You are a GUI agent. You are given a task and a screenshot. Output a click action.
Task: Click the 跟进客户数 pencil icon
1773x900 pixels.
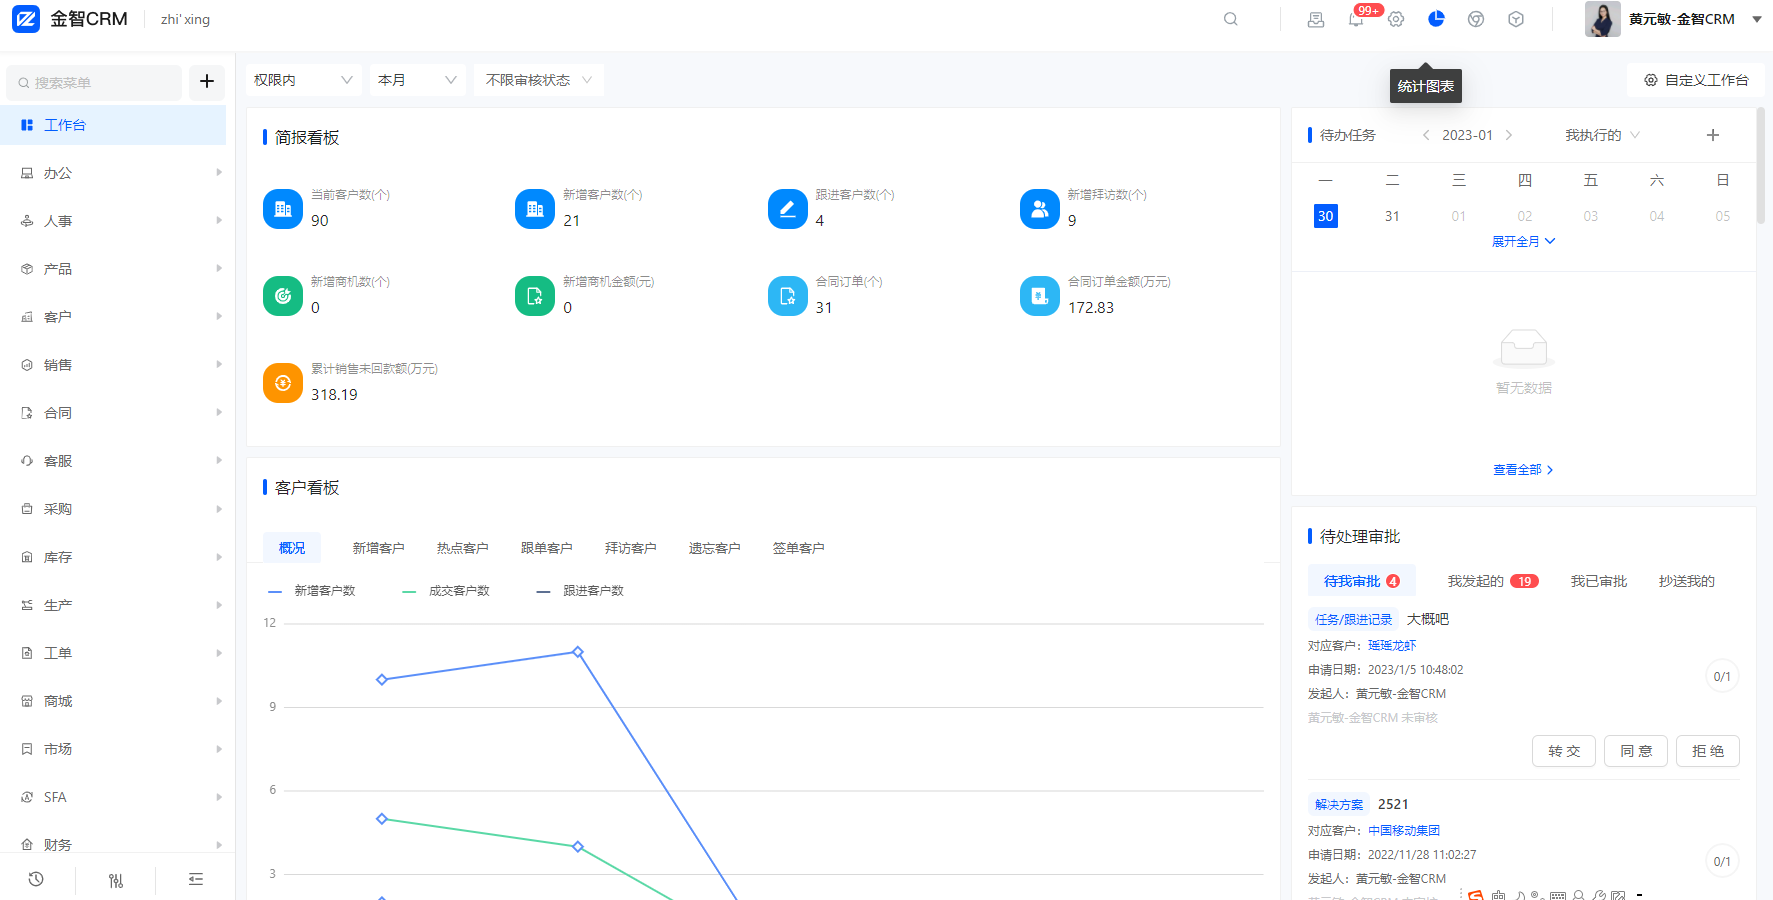point(788,209)
